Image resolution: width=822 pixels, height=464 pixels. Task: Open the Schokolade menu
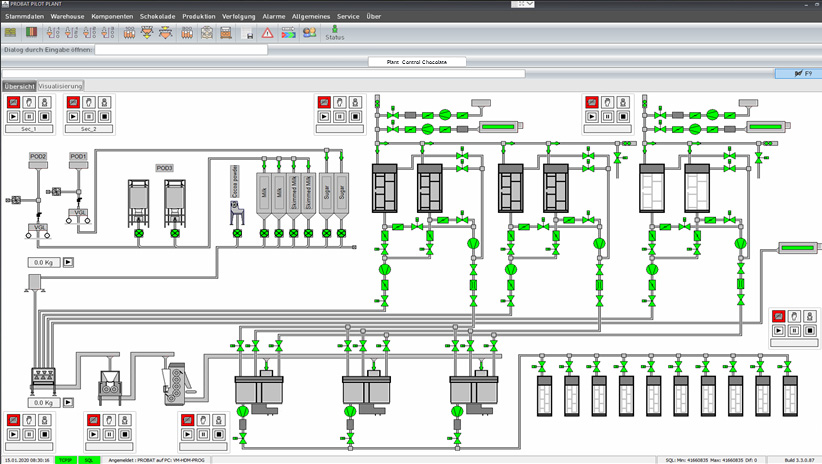pos(157,17)
